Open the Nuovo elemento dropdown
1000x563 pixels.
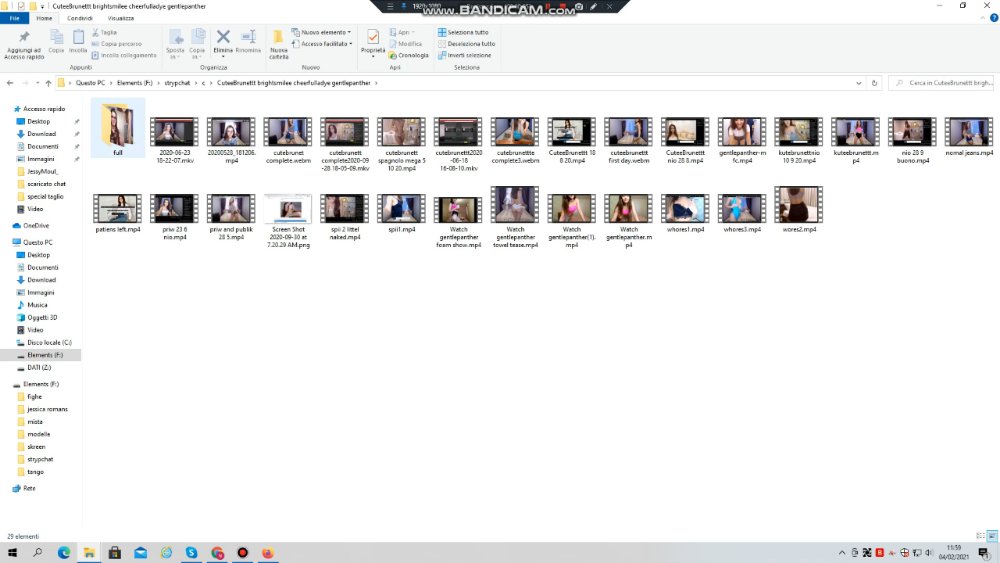[321, 32]
